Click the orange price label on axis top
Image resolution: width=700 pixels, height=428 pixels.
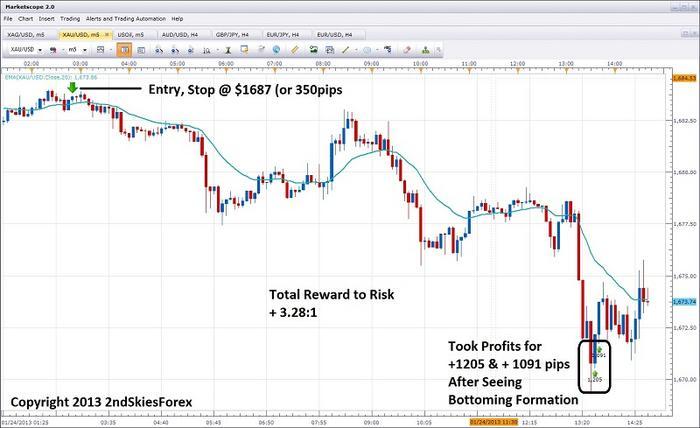coord(684,78)
